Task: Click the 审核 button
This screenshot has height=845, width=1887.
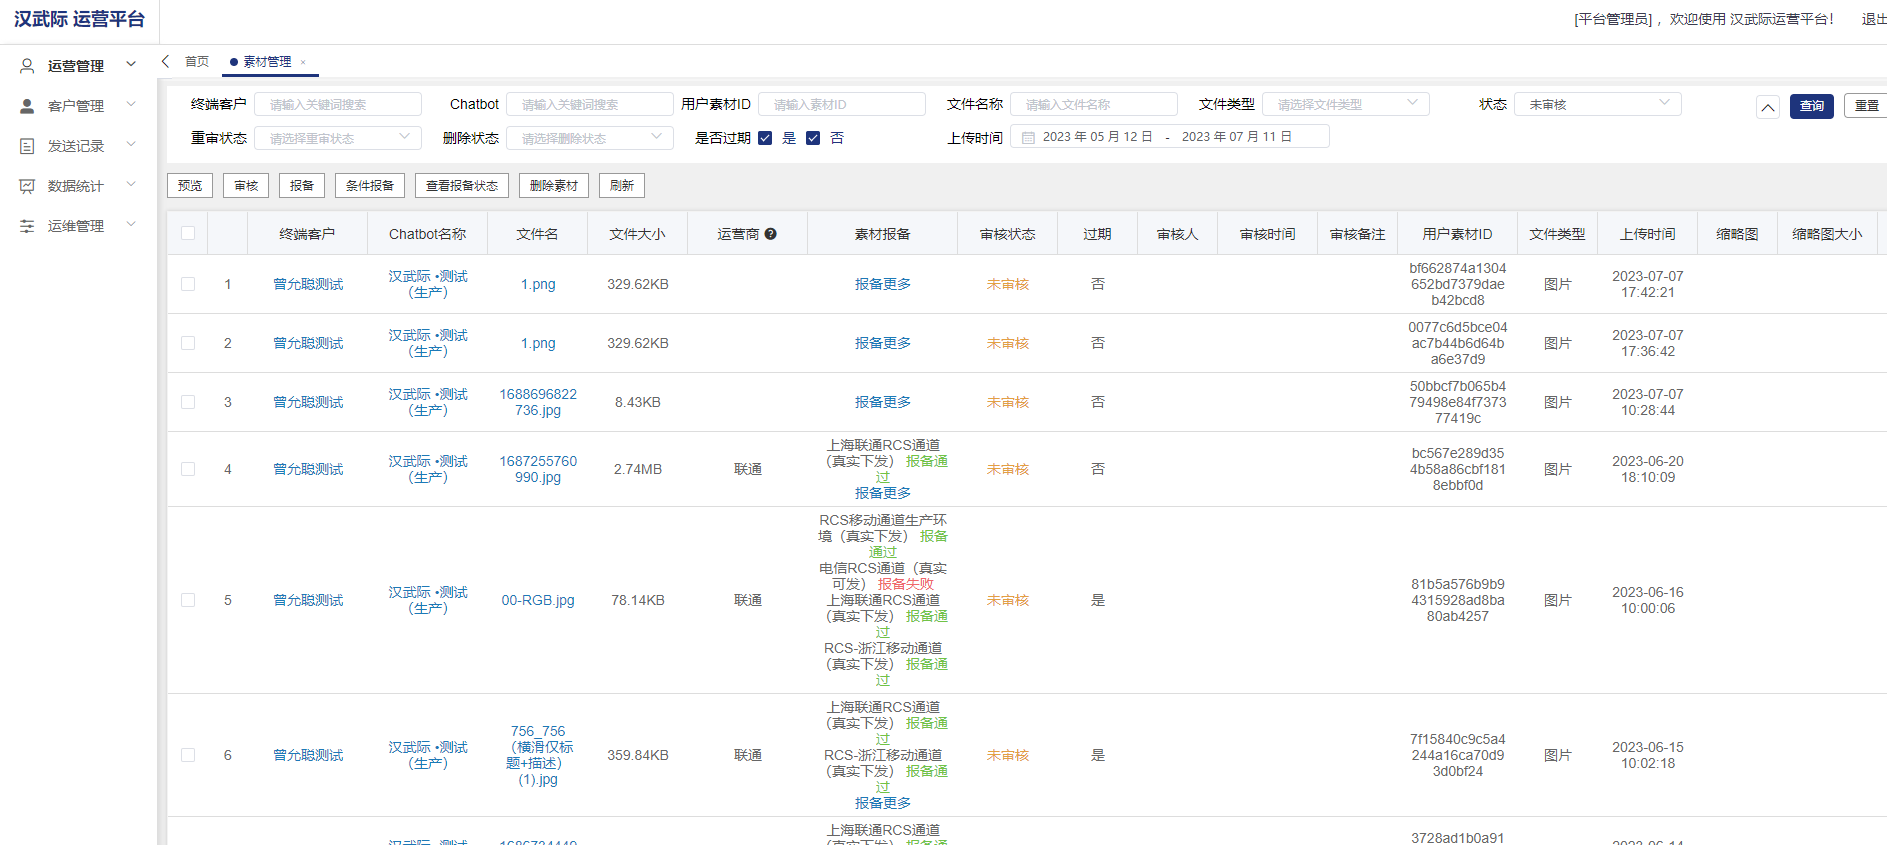Action: coord(246,186)
